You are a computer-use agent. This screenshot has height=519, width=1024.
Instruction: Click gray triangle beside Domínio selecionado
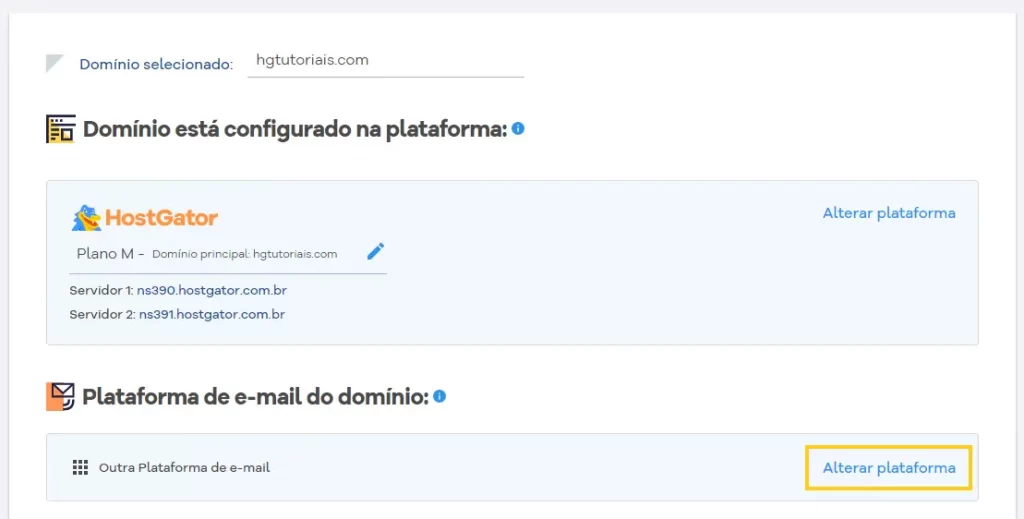[54, 63]
